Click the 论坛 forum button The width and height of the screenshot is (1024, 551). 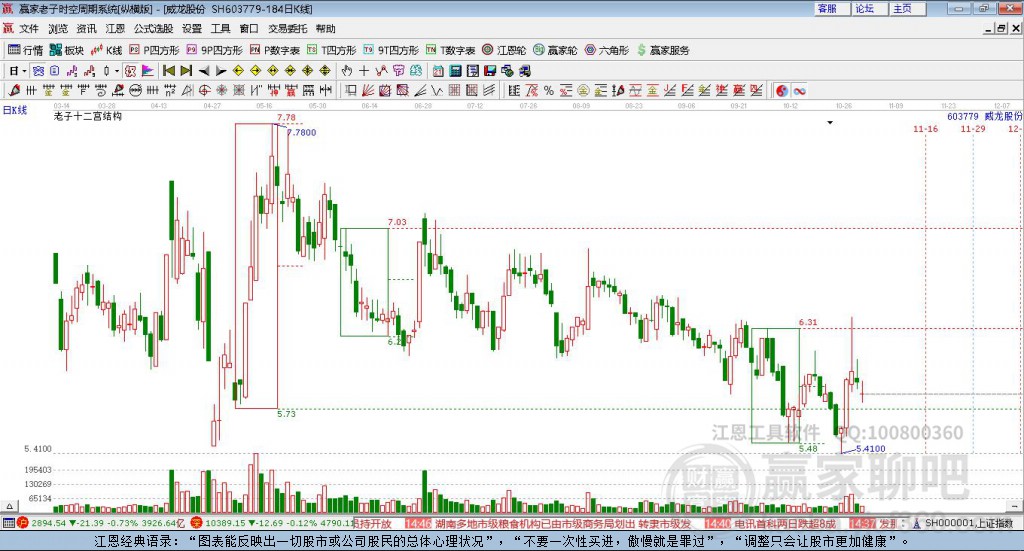point(869,8)
